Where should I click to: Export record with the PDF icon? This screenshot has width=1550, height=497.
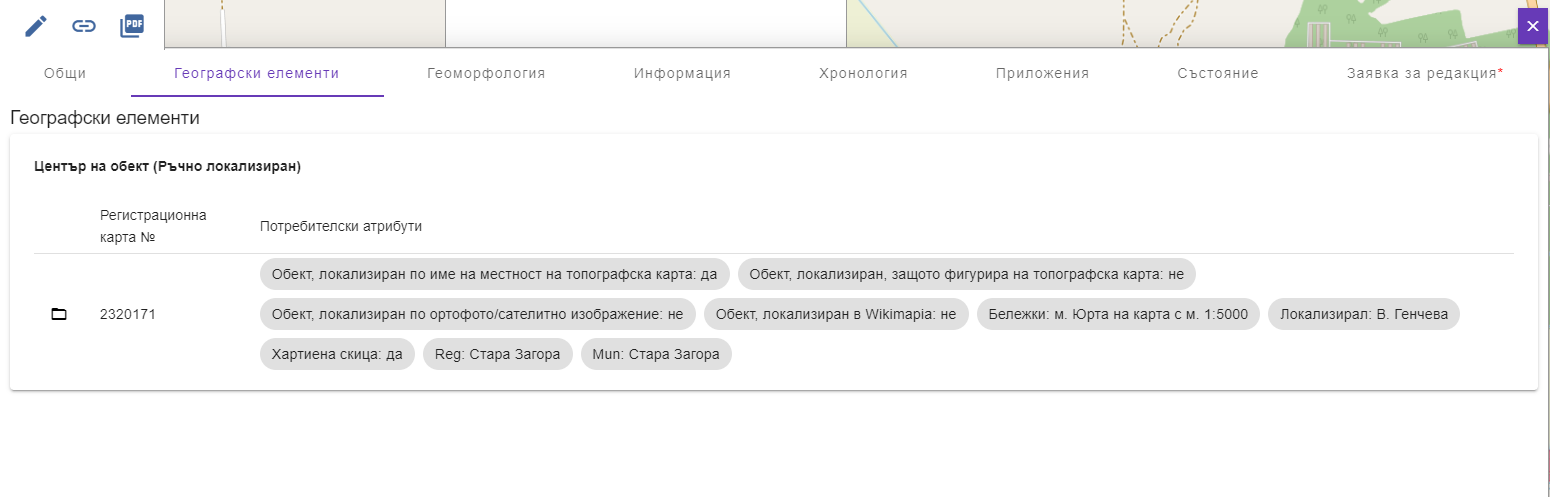132,26
